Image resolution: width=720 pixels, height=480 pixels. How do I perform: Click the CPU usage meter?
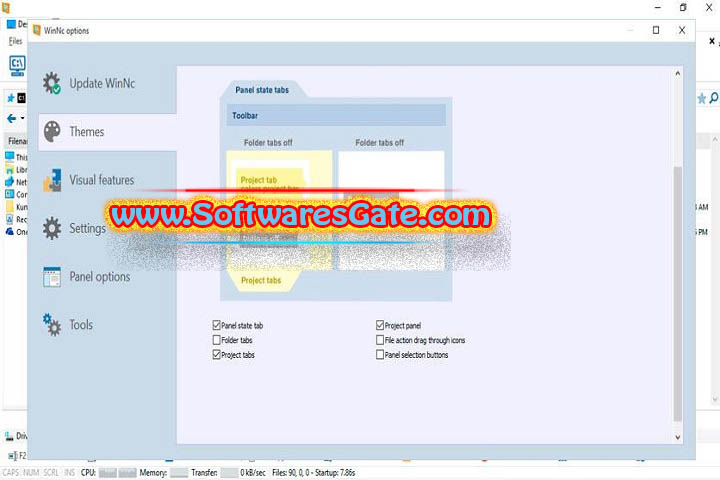click(x=118, y=473)
